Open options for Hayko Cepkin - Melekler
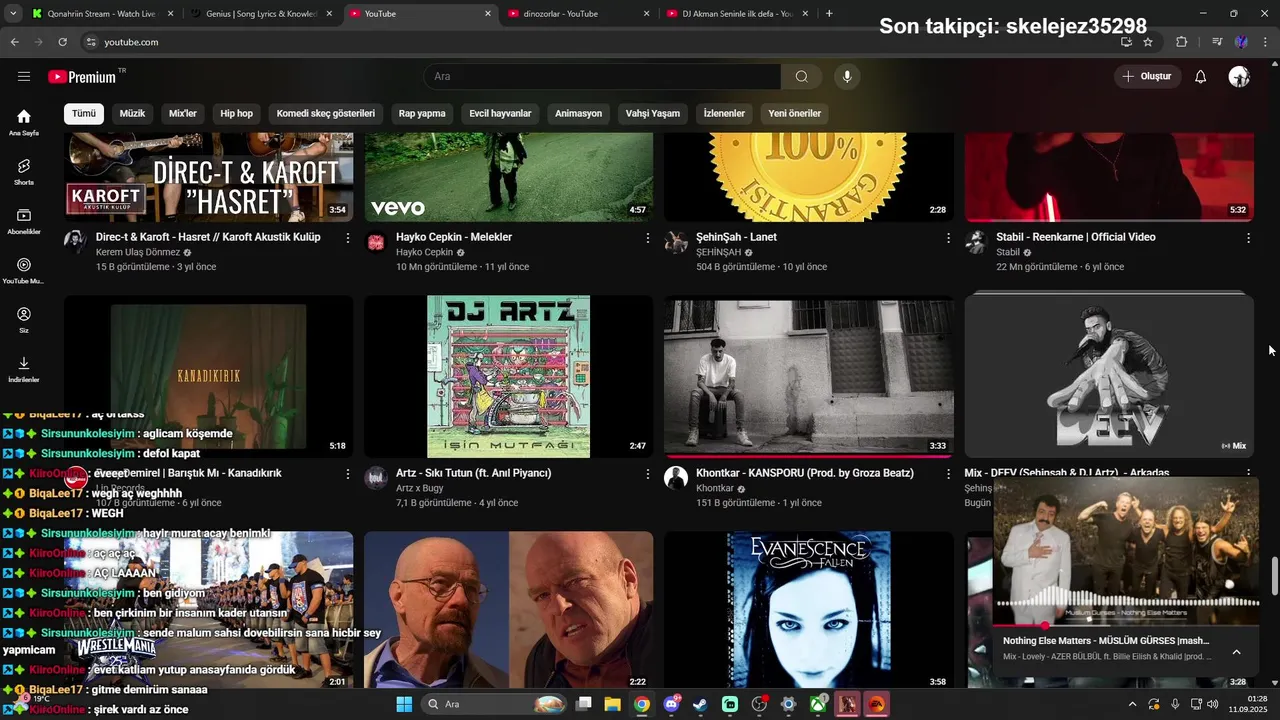The width and height of the screenshot is (1280, 720). pos(648,238)
